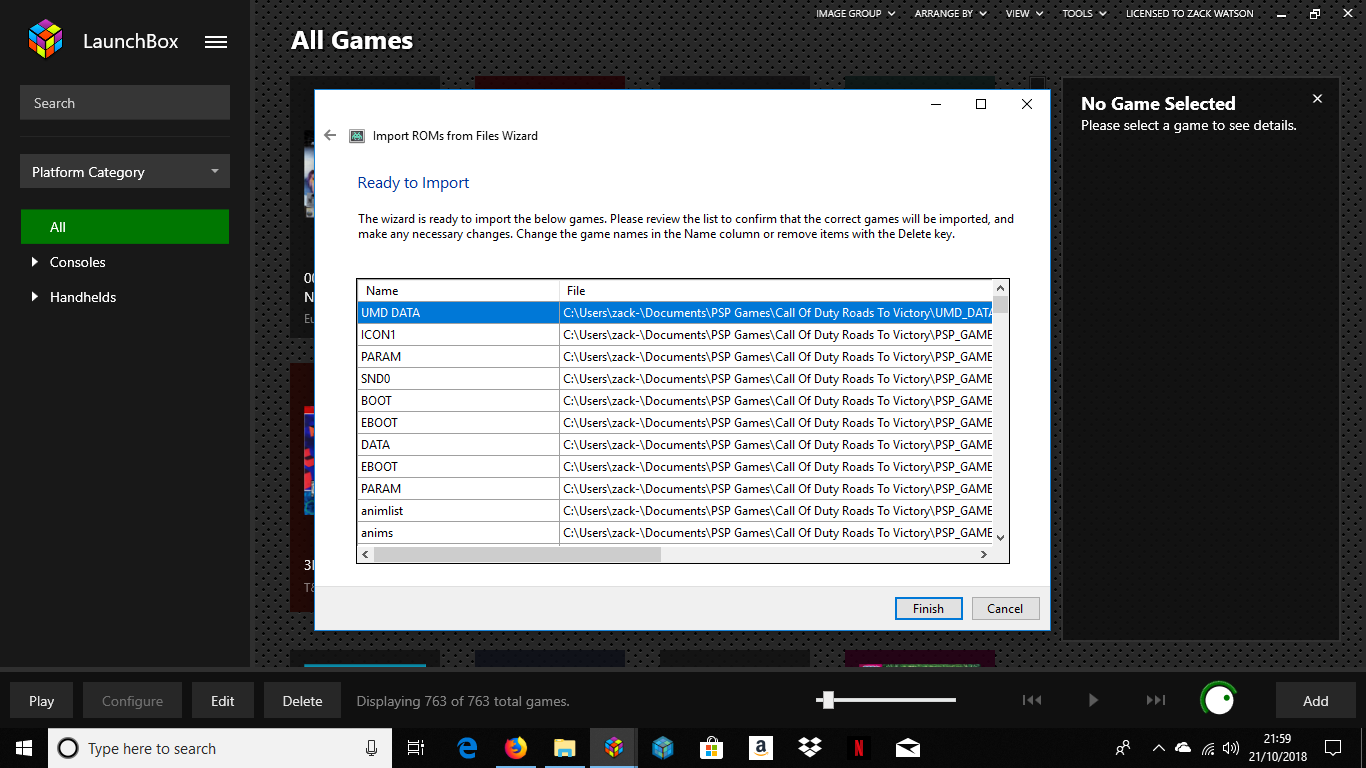The image size is (1366, 768).
Task: Open Microsoft Store from taskbar
Action: pyautogui.click(x=711, y=748)
